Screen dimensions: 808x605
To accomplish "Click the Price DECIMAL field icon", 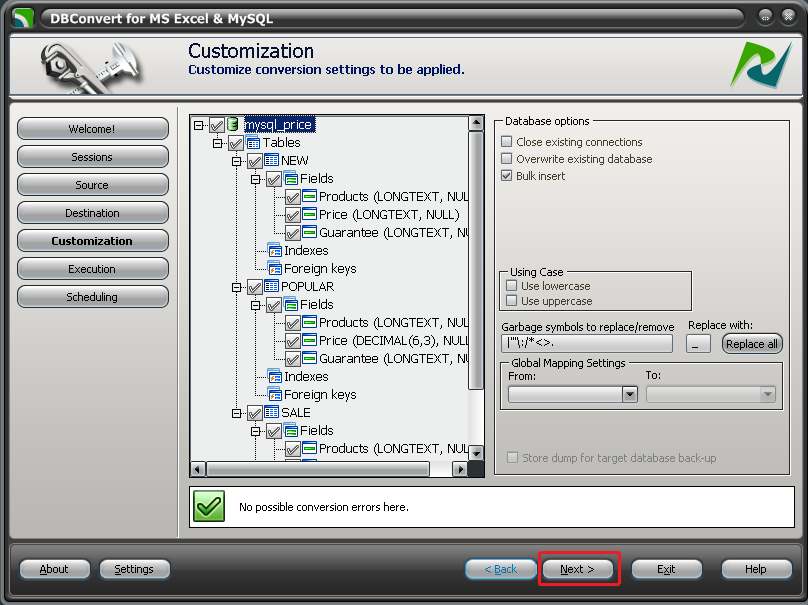I will coord(309,340).
